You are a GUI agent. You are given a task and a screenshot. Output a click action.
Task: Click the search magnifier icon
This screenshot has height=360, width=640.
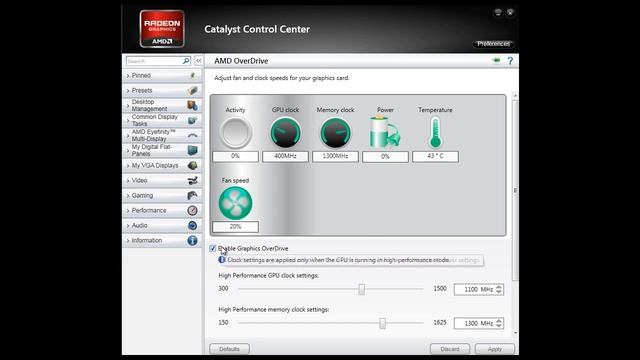pos(186,61)
